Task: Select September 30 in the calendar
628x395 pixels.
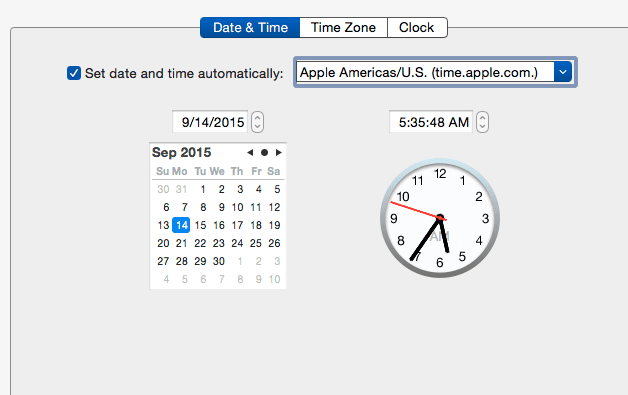Action: coord(219,261)
